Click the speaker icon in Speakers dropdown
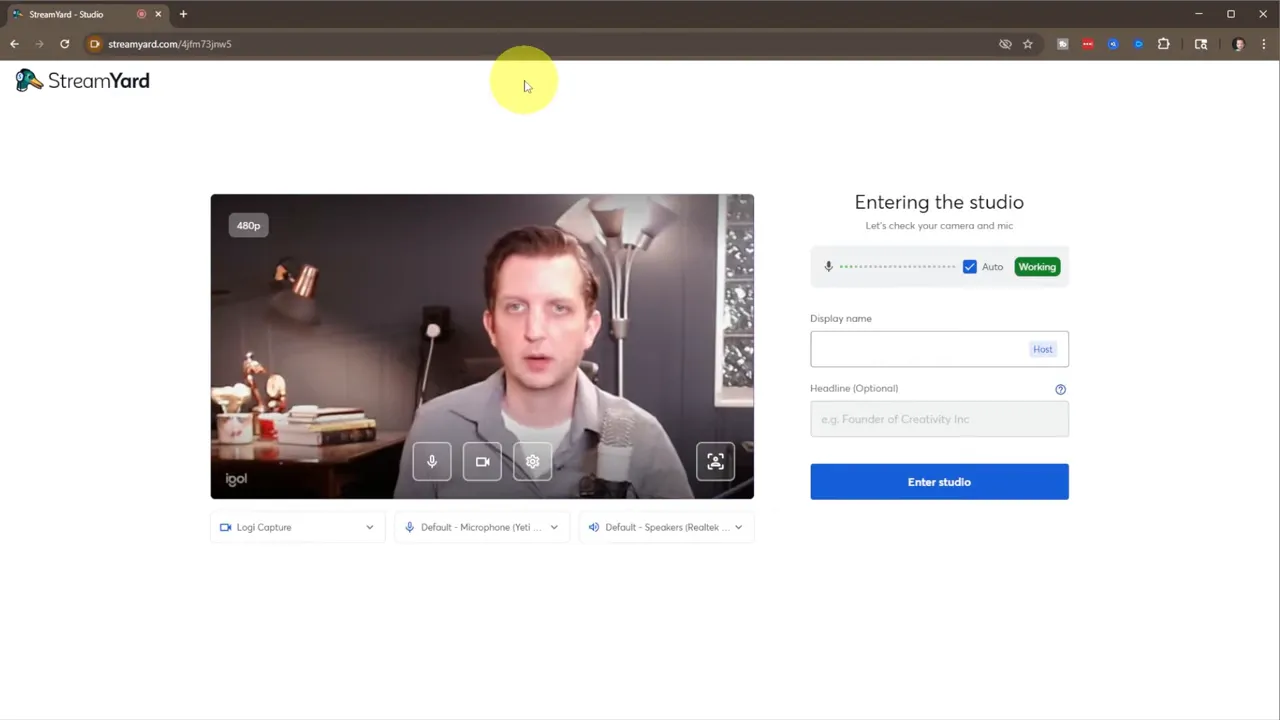 pos(594,527)
